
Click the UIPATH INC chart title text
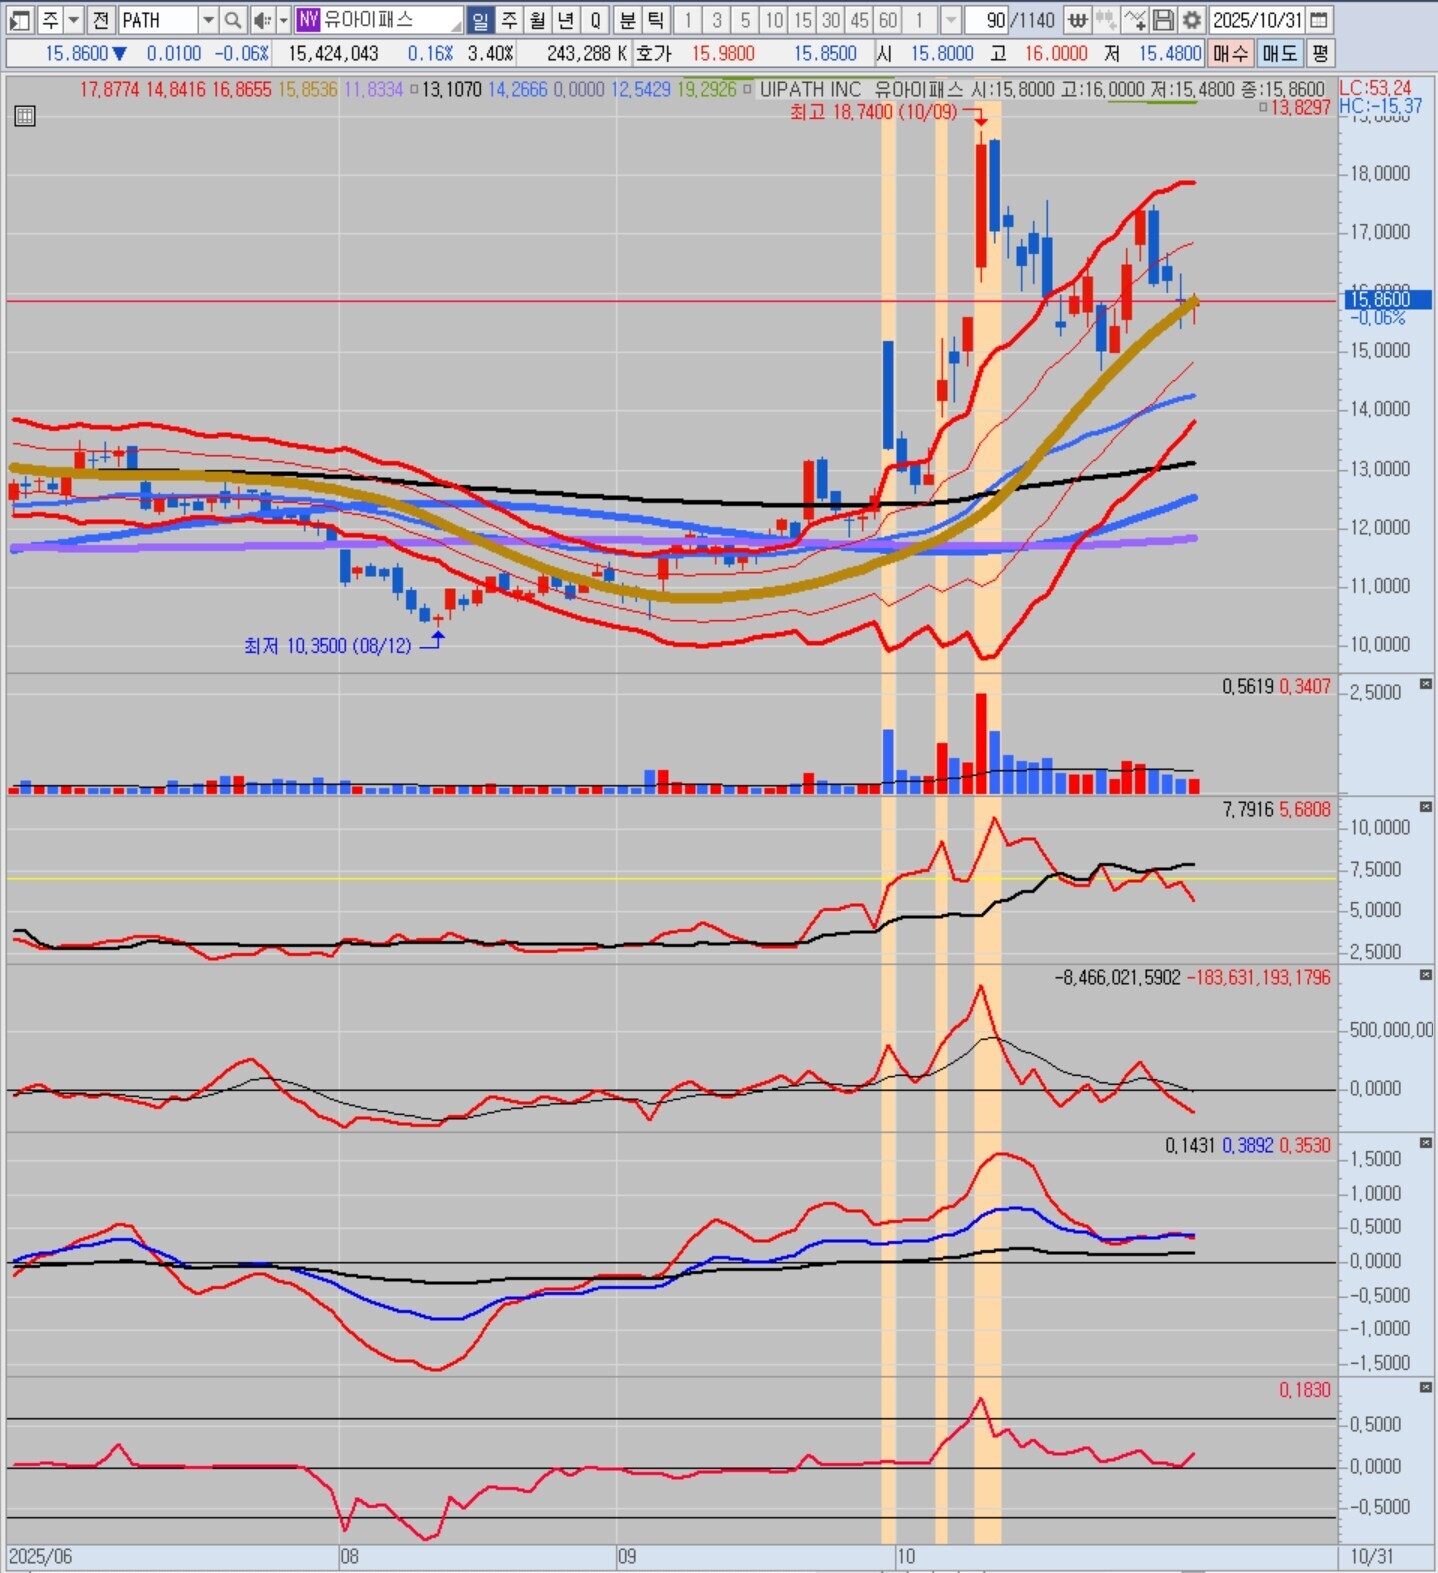[x=810, y=89]
